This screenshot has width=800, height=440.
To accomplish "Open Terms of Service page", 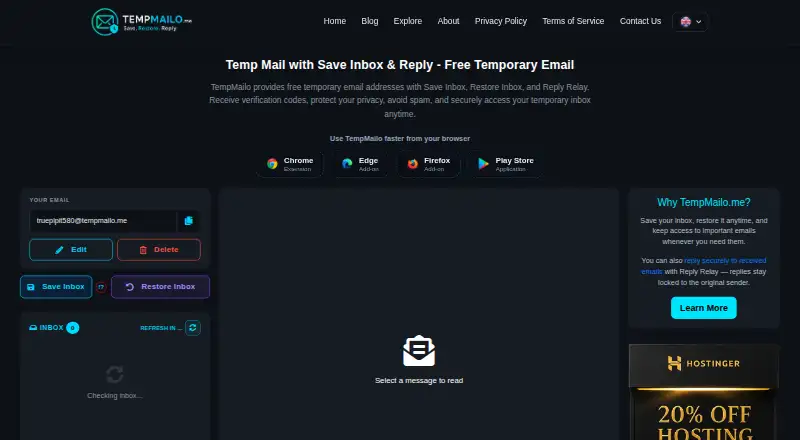I will pyautogui.click(x=573, y=21).
